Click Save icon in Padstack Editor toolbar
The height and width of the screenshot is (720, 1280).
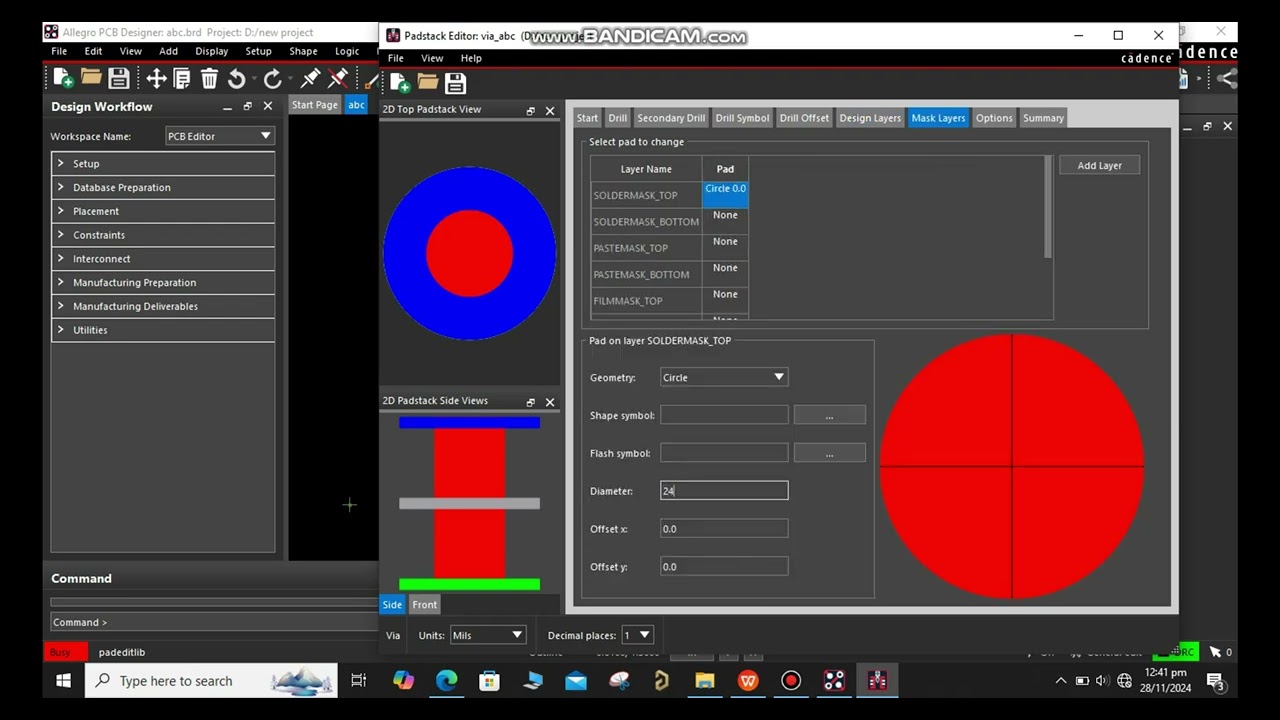pos(455,83)
